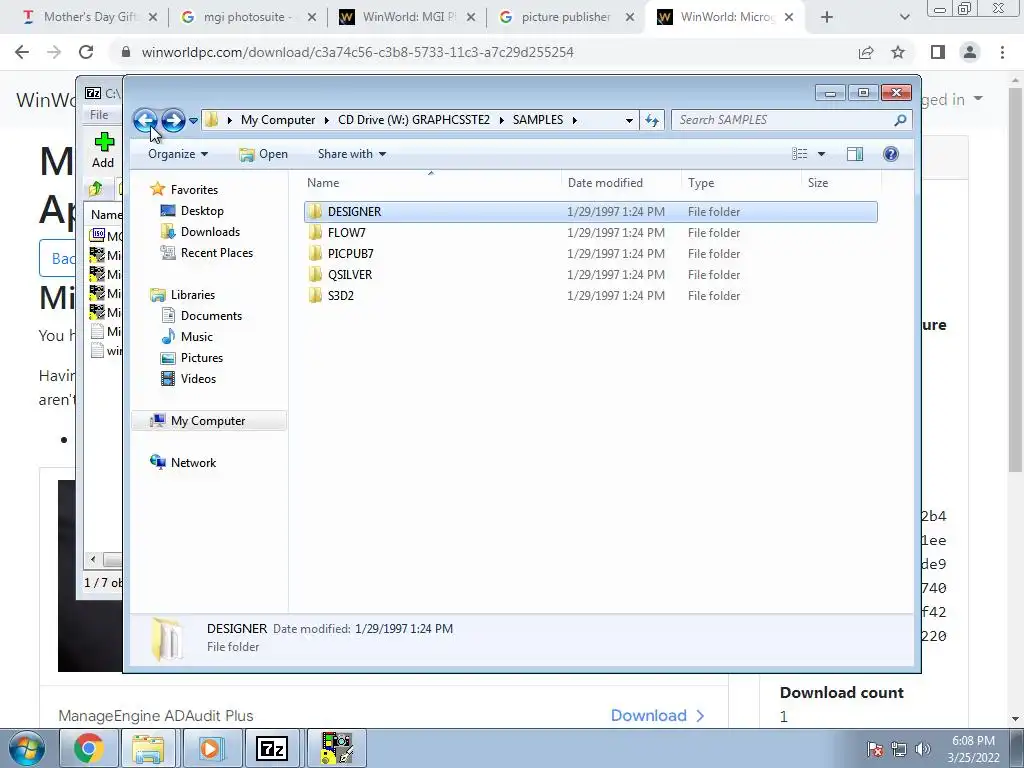
Task: Select CD Drive (W:) GRAPHCSSTE2 breadcrumb
Action: [413, 120]
